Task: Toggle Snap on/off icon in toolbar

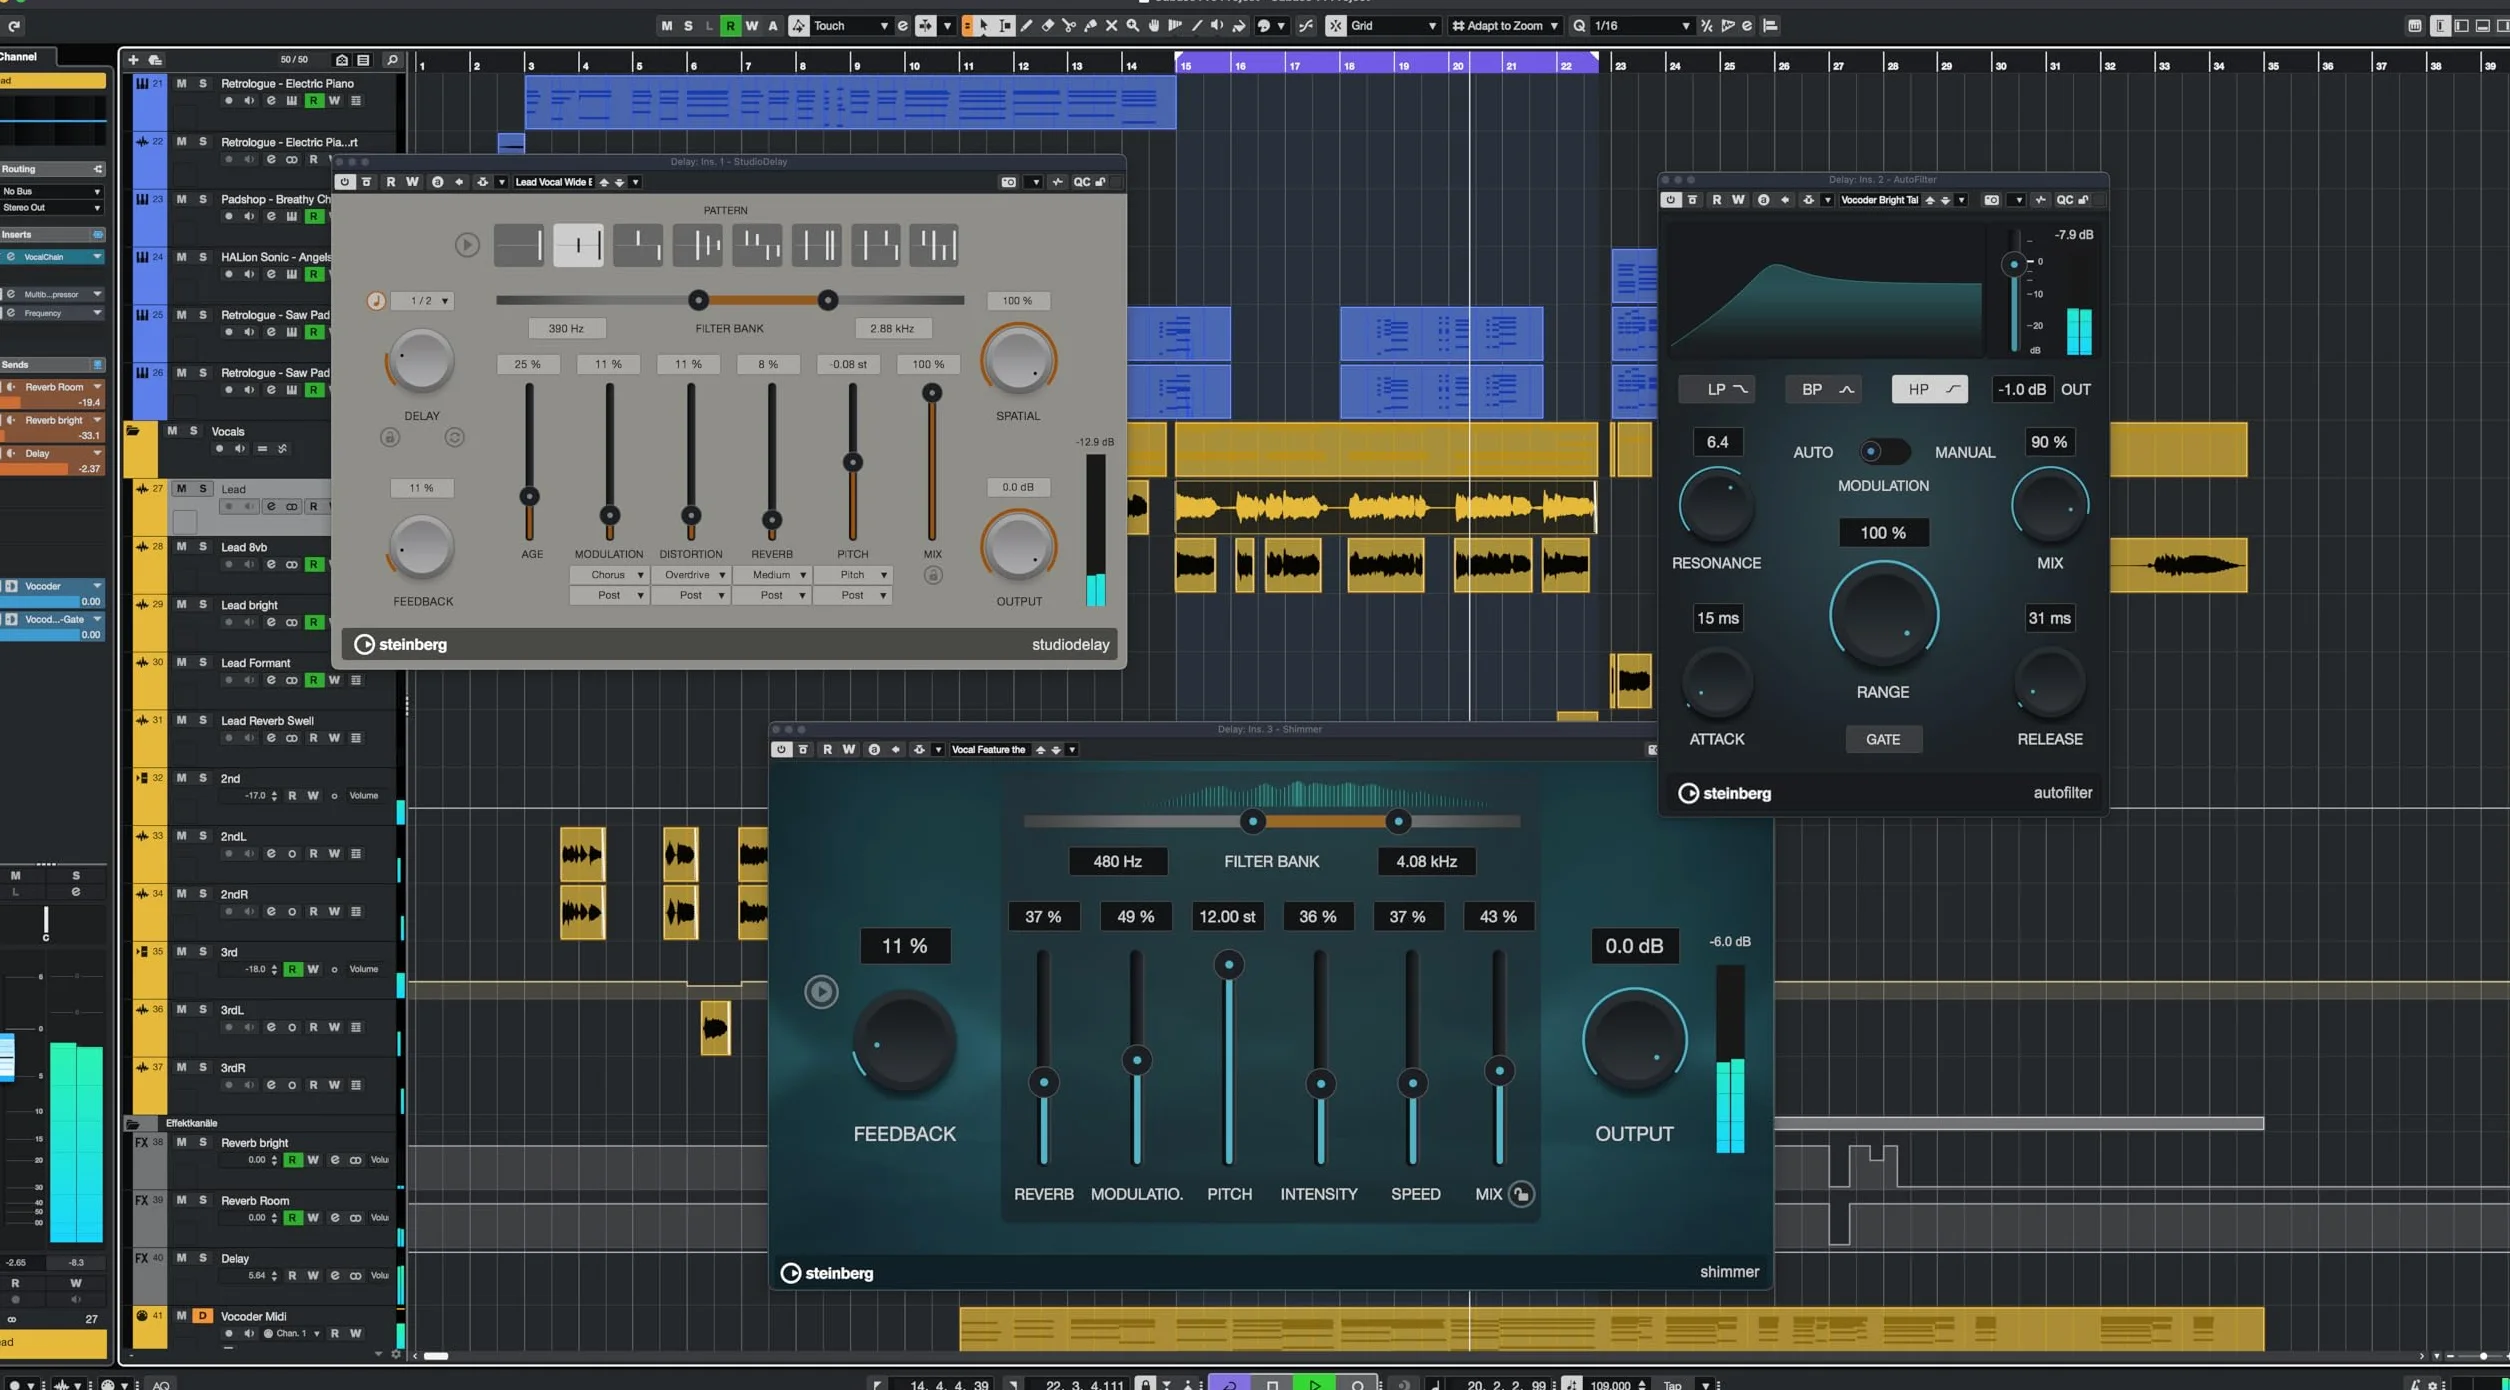Action: (1335, 26)
